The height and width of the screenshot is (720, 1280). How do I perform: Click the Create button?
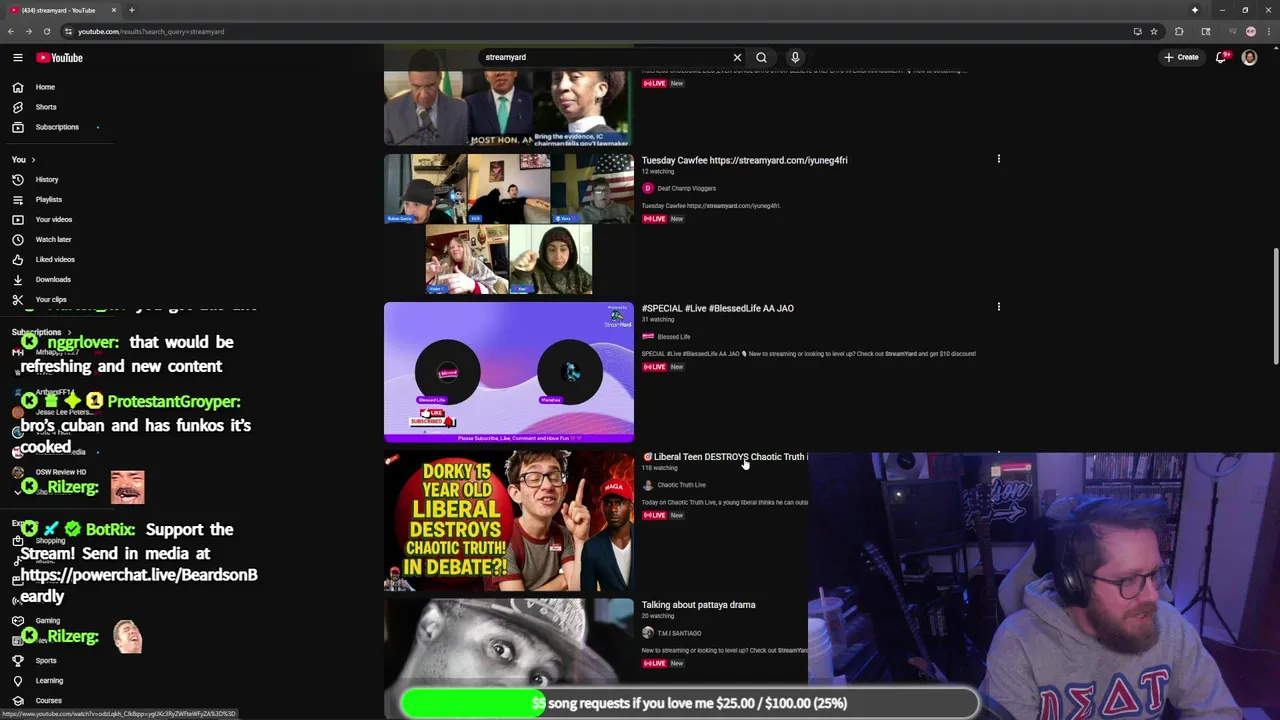[1181, 57]
